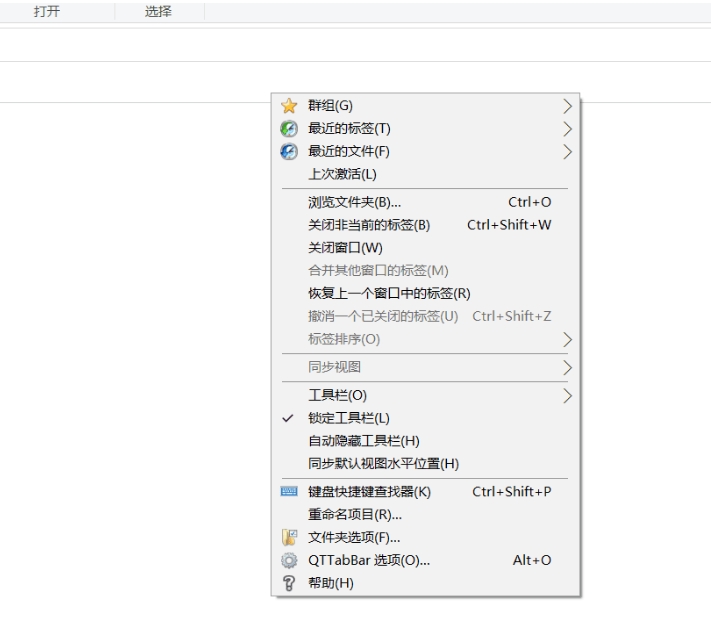Click the keyboard icon for 键盘快捷键查找器
This screenshot has width=711, height=621.
pos(289,492)
